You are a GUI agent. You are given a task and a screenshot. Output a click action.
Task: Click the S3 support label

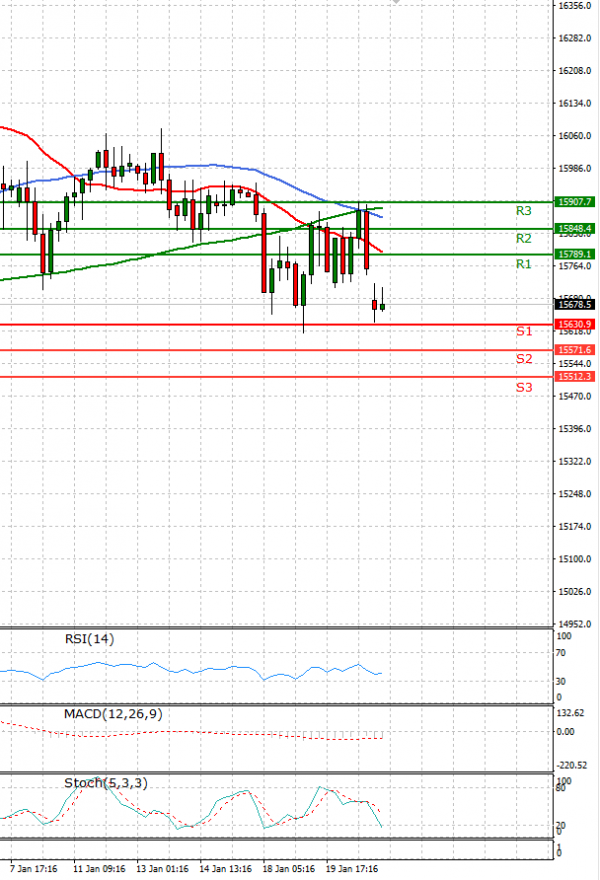pyautogui.click(x=524, y=387)
